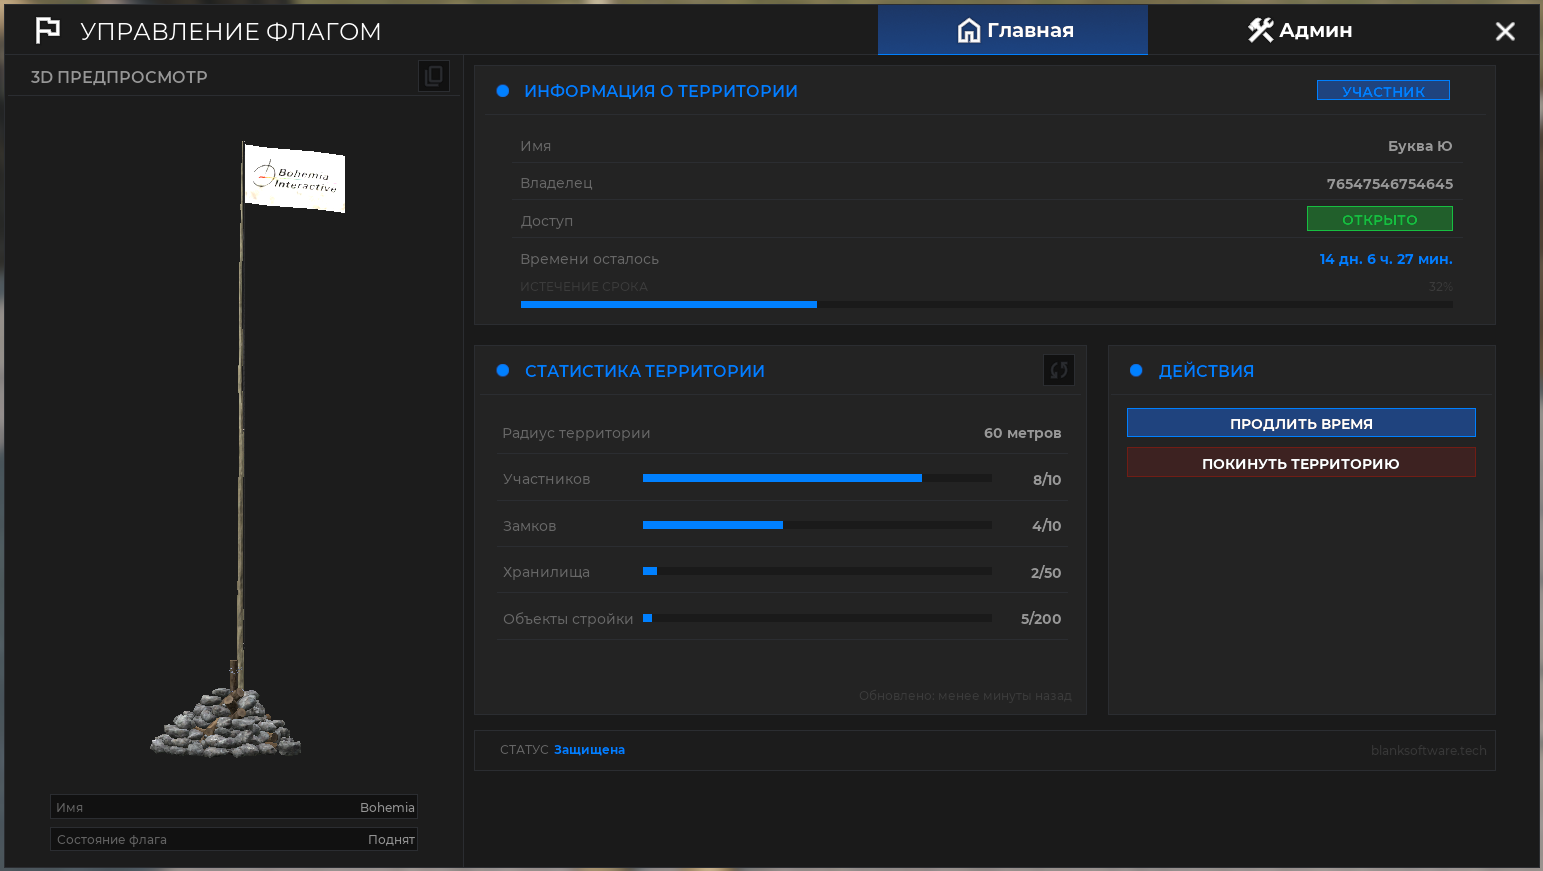The image size is (1543, 871).
Task: Switch to the Главная tab
Action: point(1013,30)
